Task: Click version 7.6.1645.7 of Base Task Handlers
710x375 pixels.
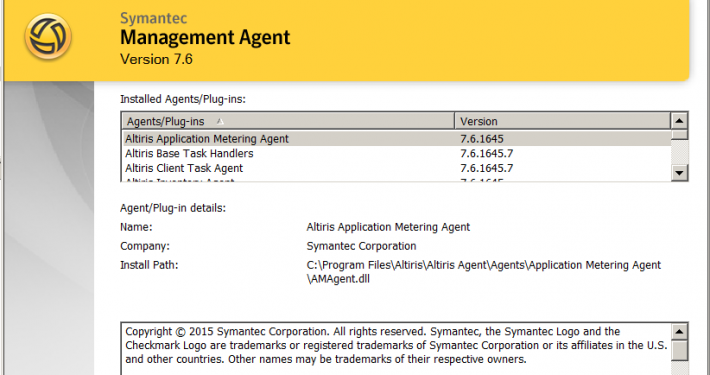Action: [487, 154]
